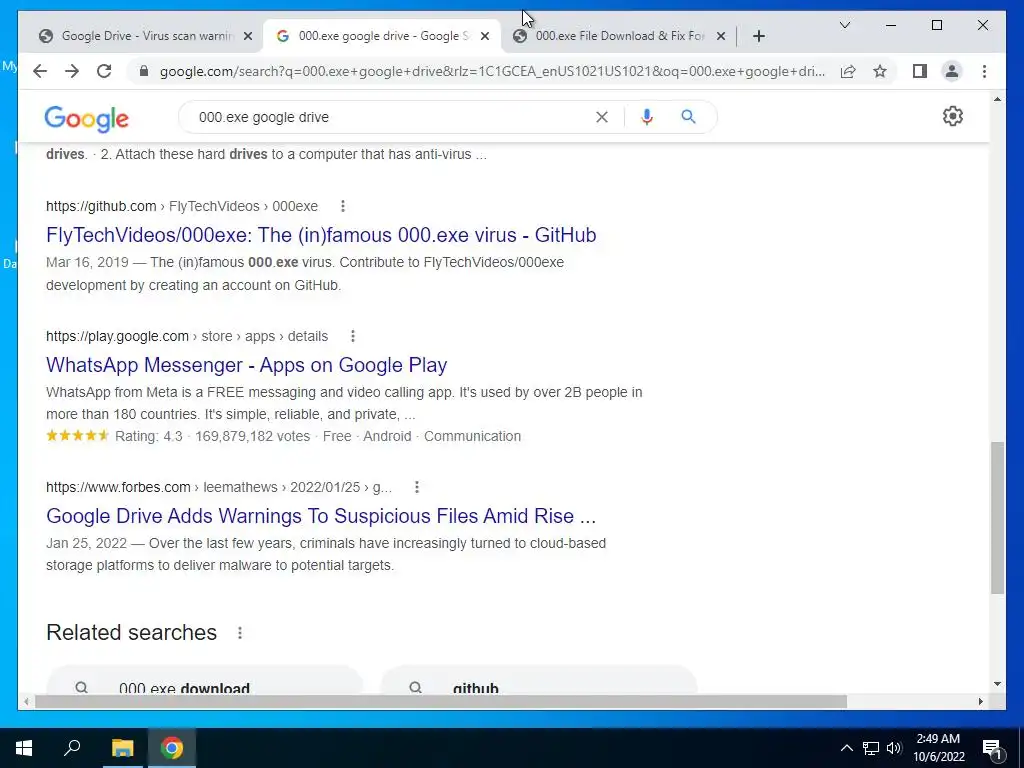Open tab search dropdown chevron

point(844,25)
